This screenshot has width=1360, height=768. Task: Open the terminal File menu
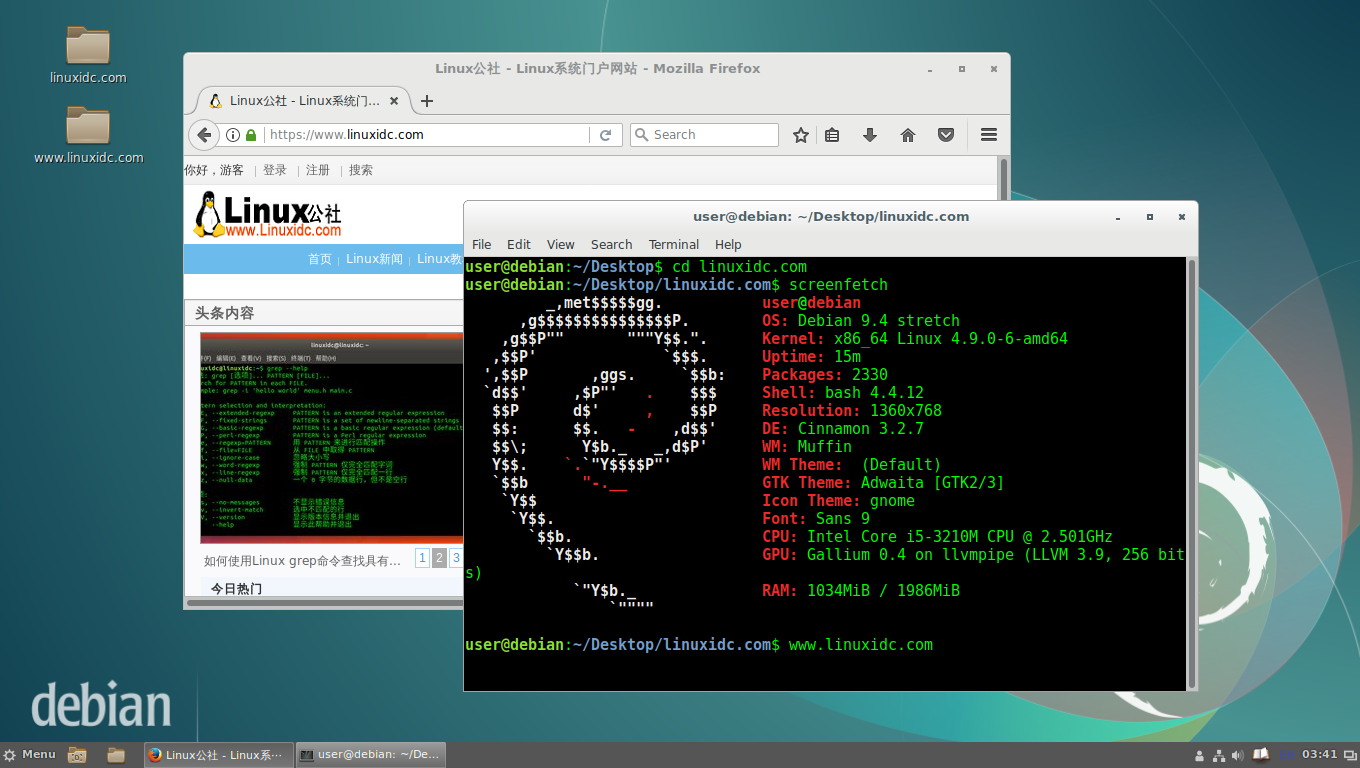point(482,244)
